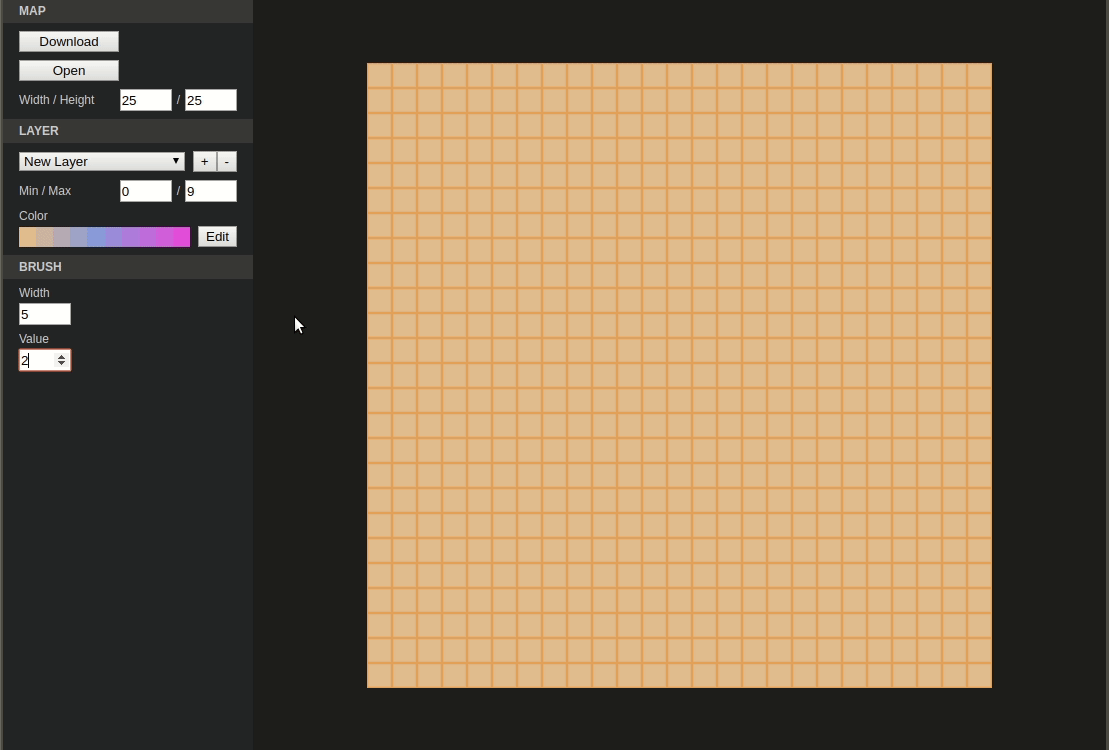The image size is (1109, 750).
Task: Increment the brush Value spinner arrow
Action: (x=62, y=357)
